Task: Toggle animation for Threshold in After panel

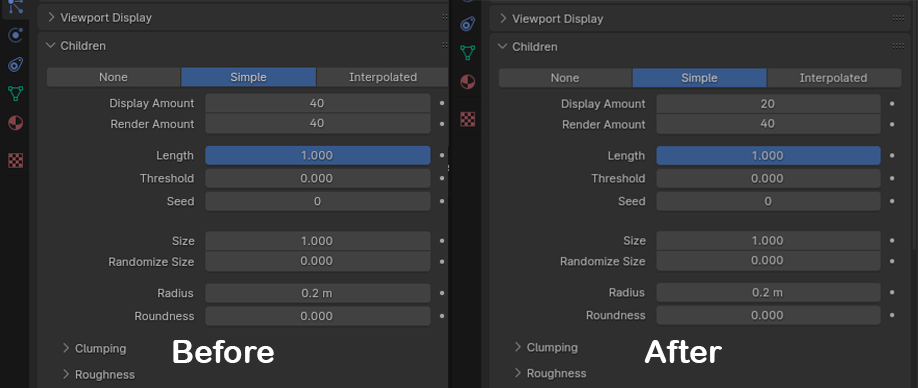Action: (x=892, y=178)
